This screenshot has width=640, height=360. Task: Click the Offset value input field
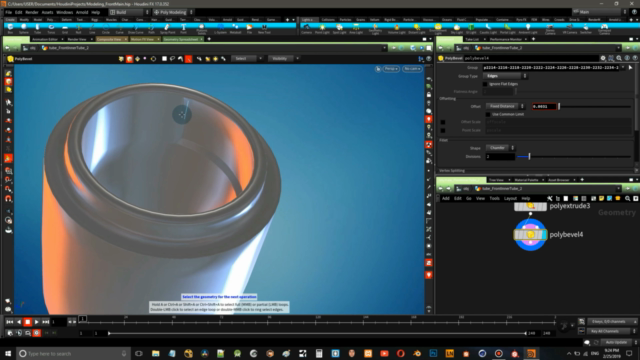(544, 107)
